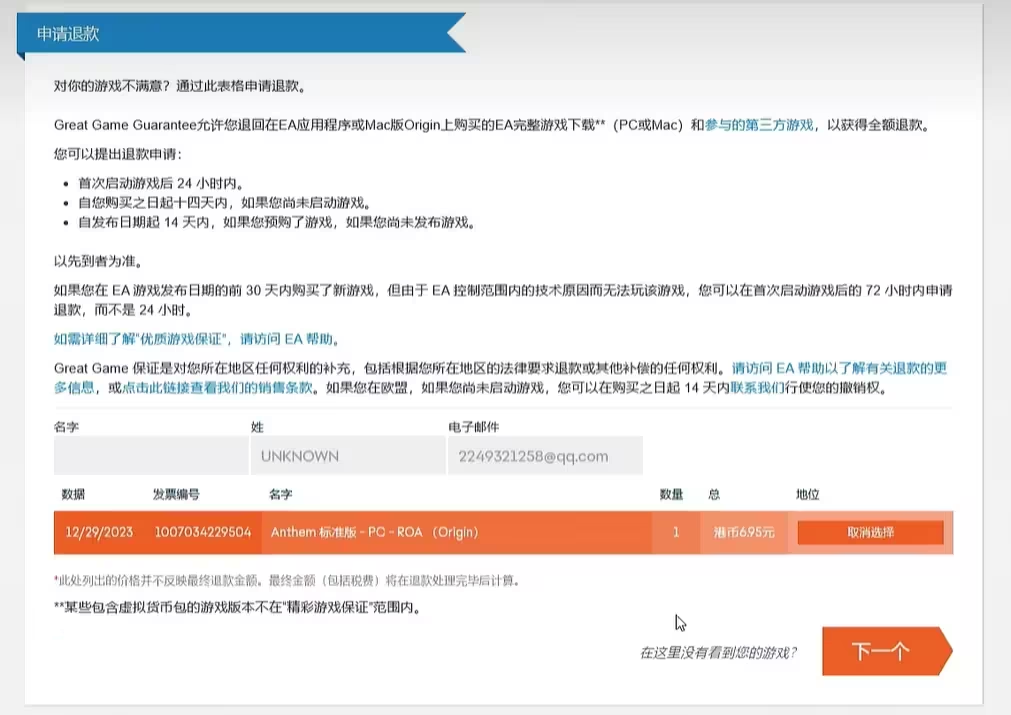1011x715 pixels.
Task: Click the 发票编号 column header
Action: [176, 495]
